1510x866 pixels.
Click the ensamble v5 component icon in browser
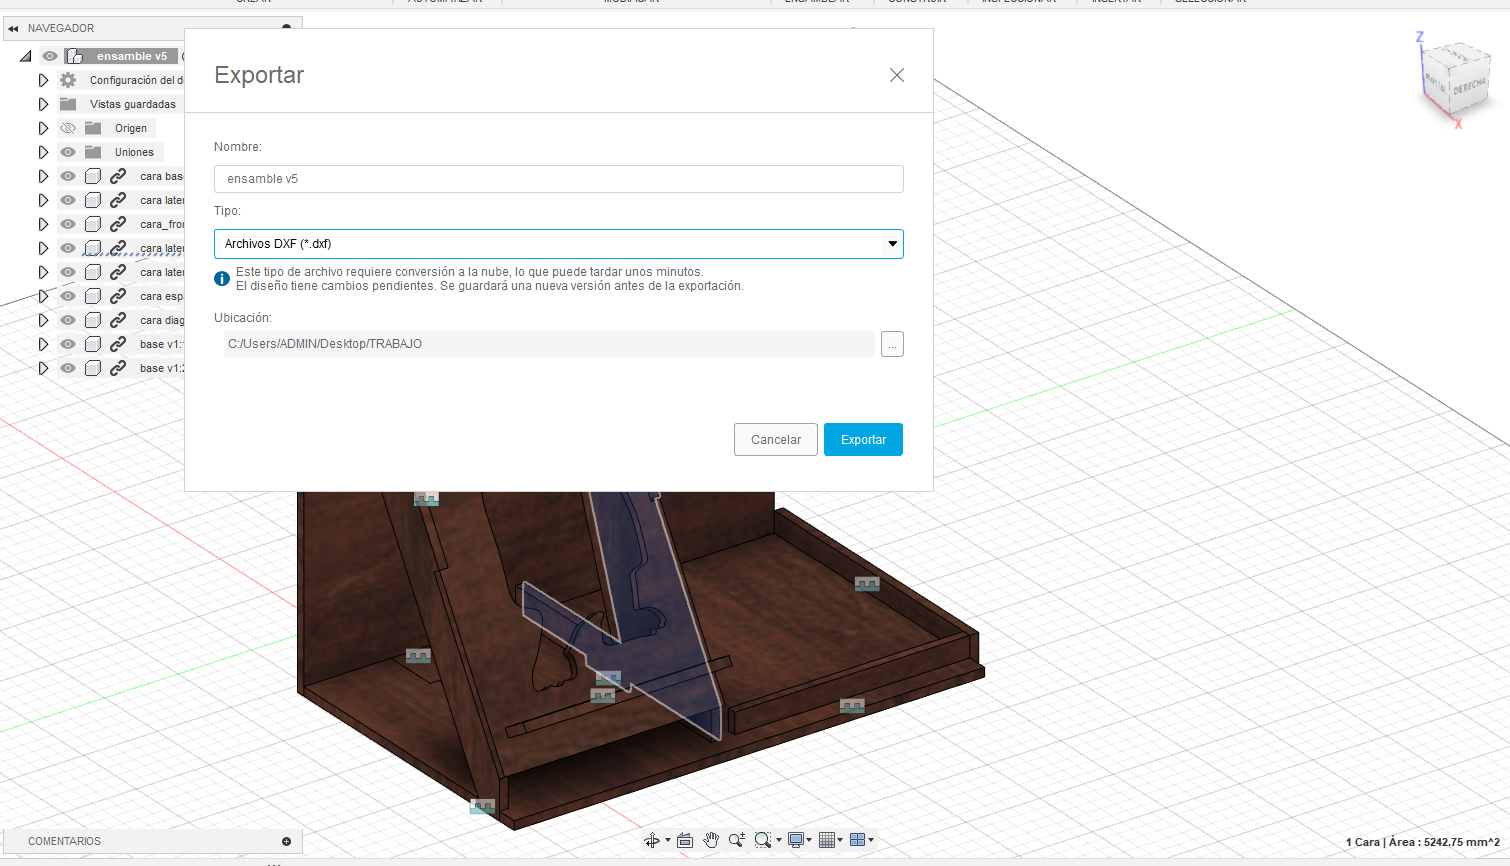75,56
